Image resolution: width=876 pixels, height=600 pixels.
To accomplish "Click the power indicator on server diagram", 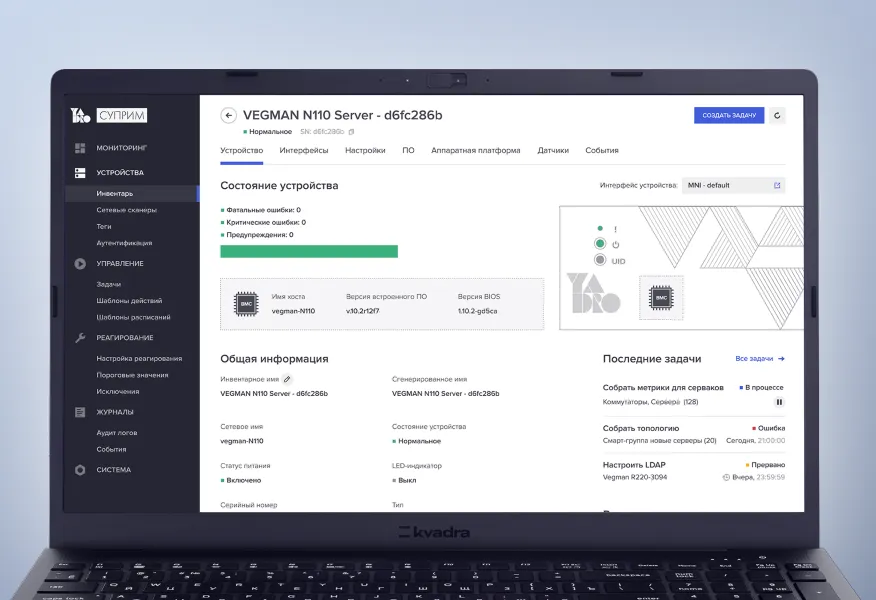I will (x=600, y=244).
